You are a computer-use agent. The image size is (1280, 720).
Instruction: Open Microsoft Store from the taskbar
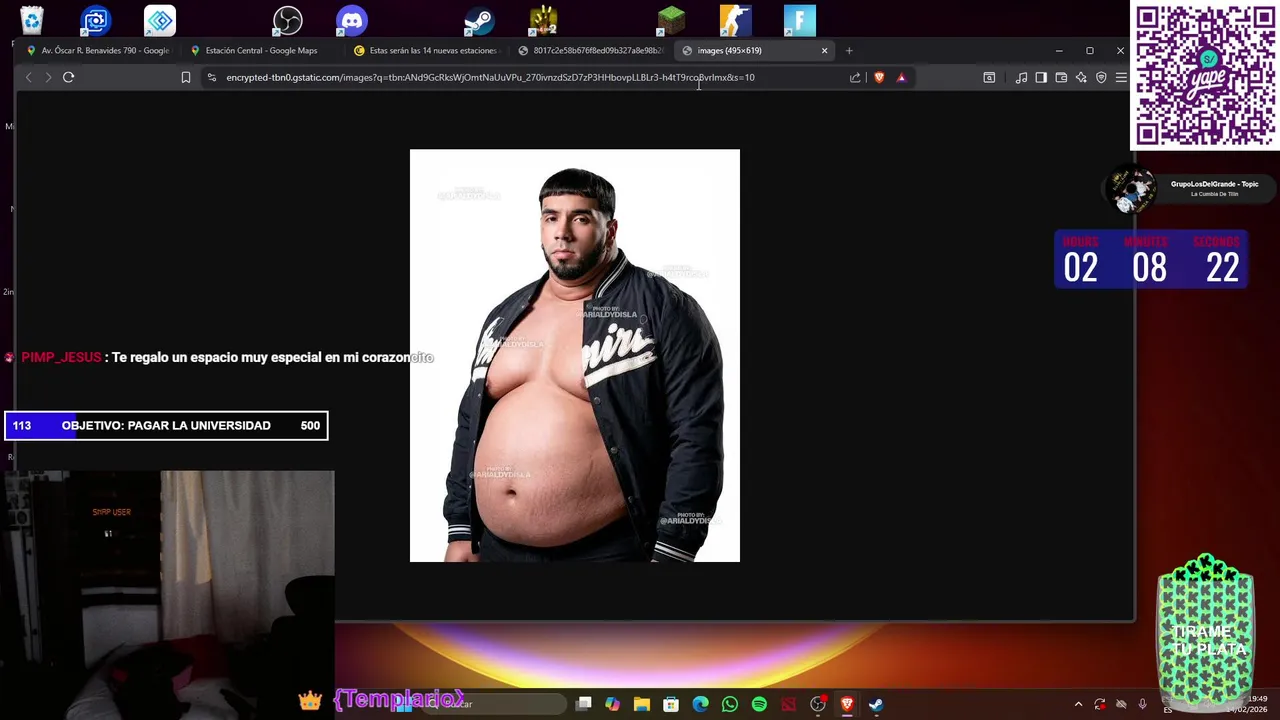pos(671,704)
